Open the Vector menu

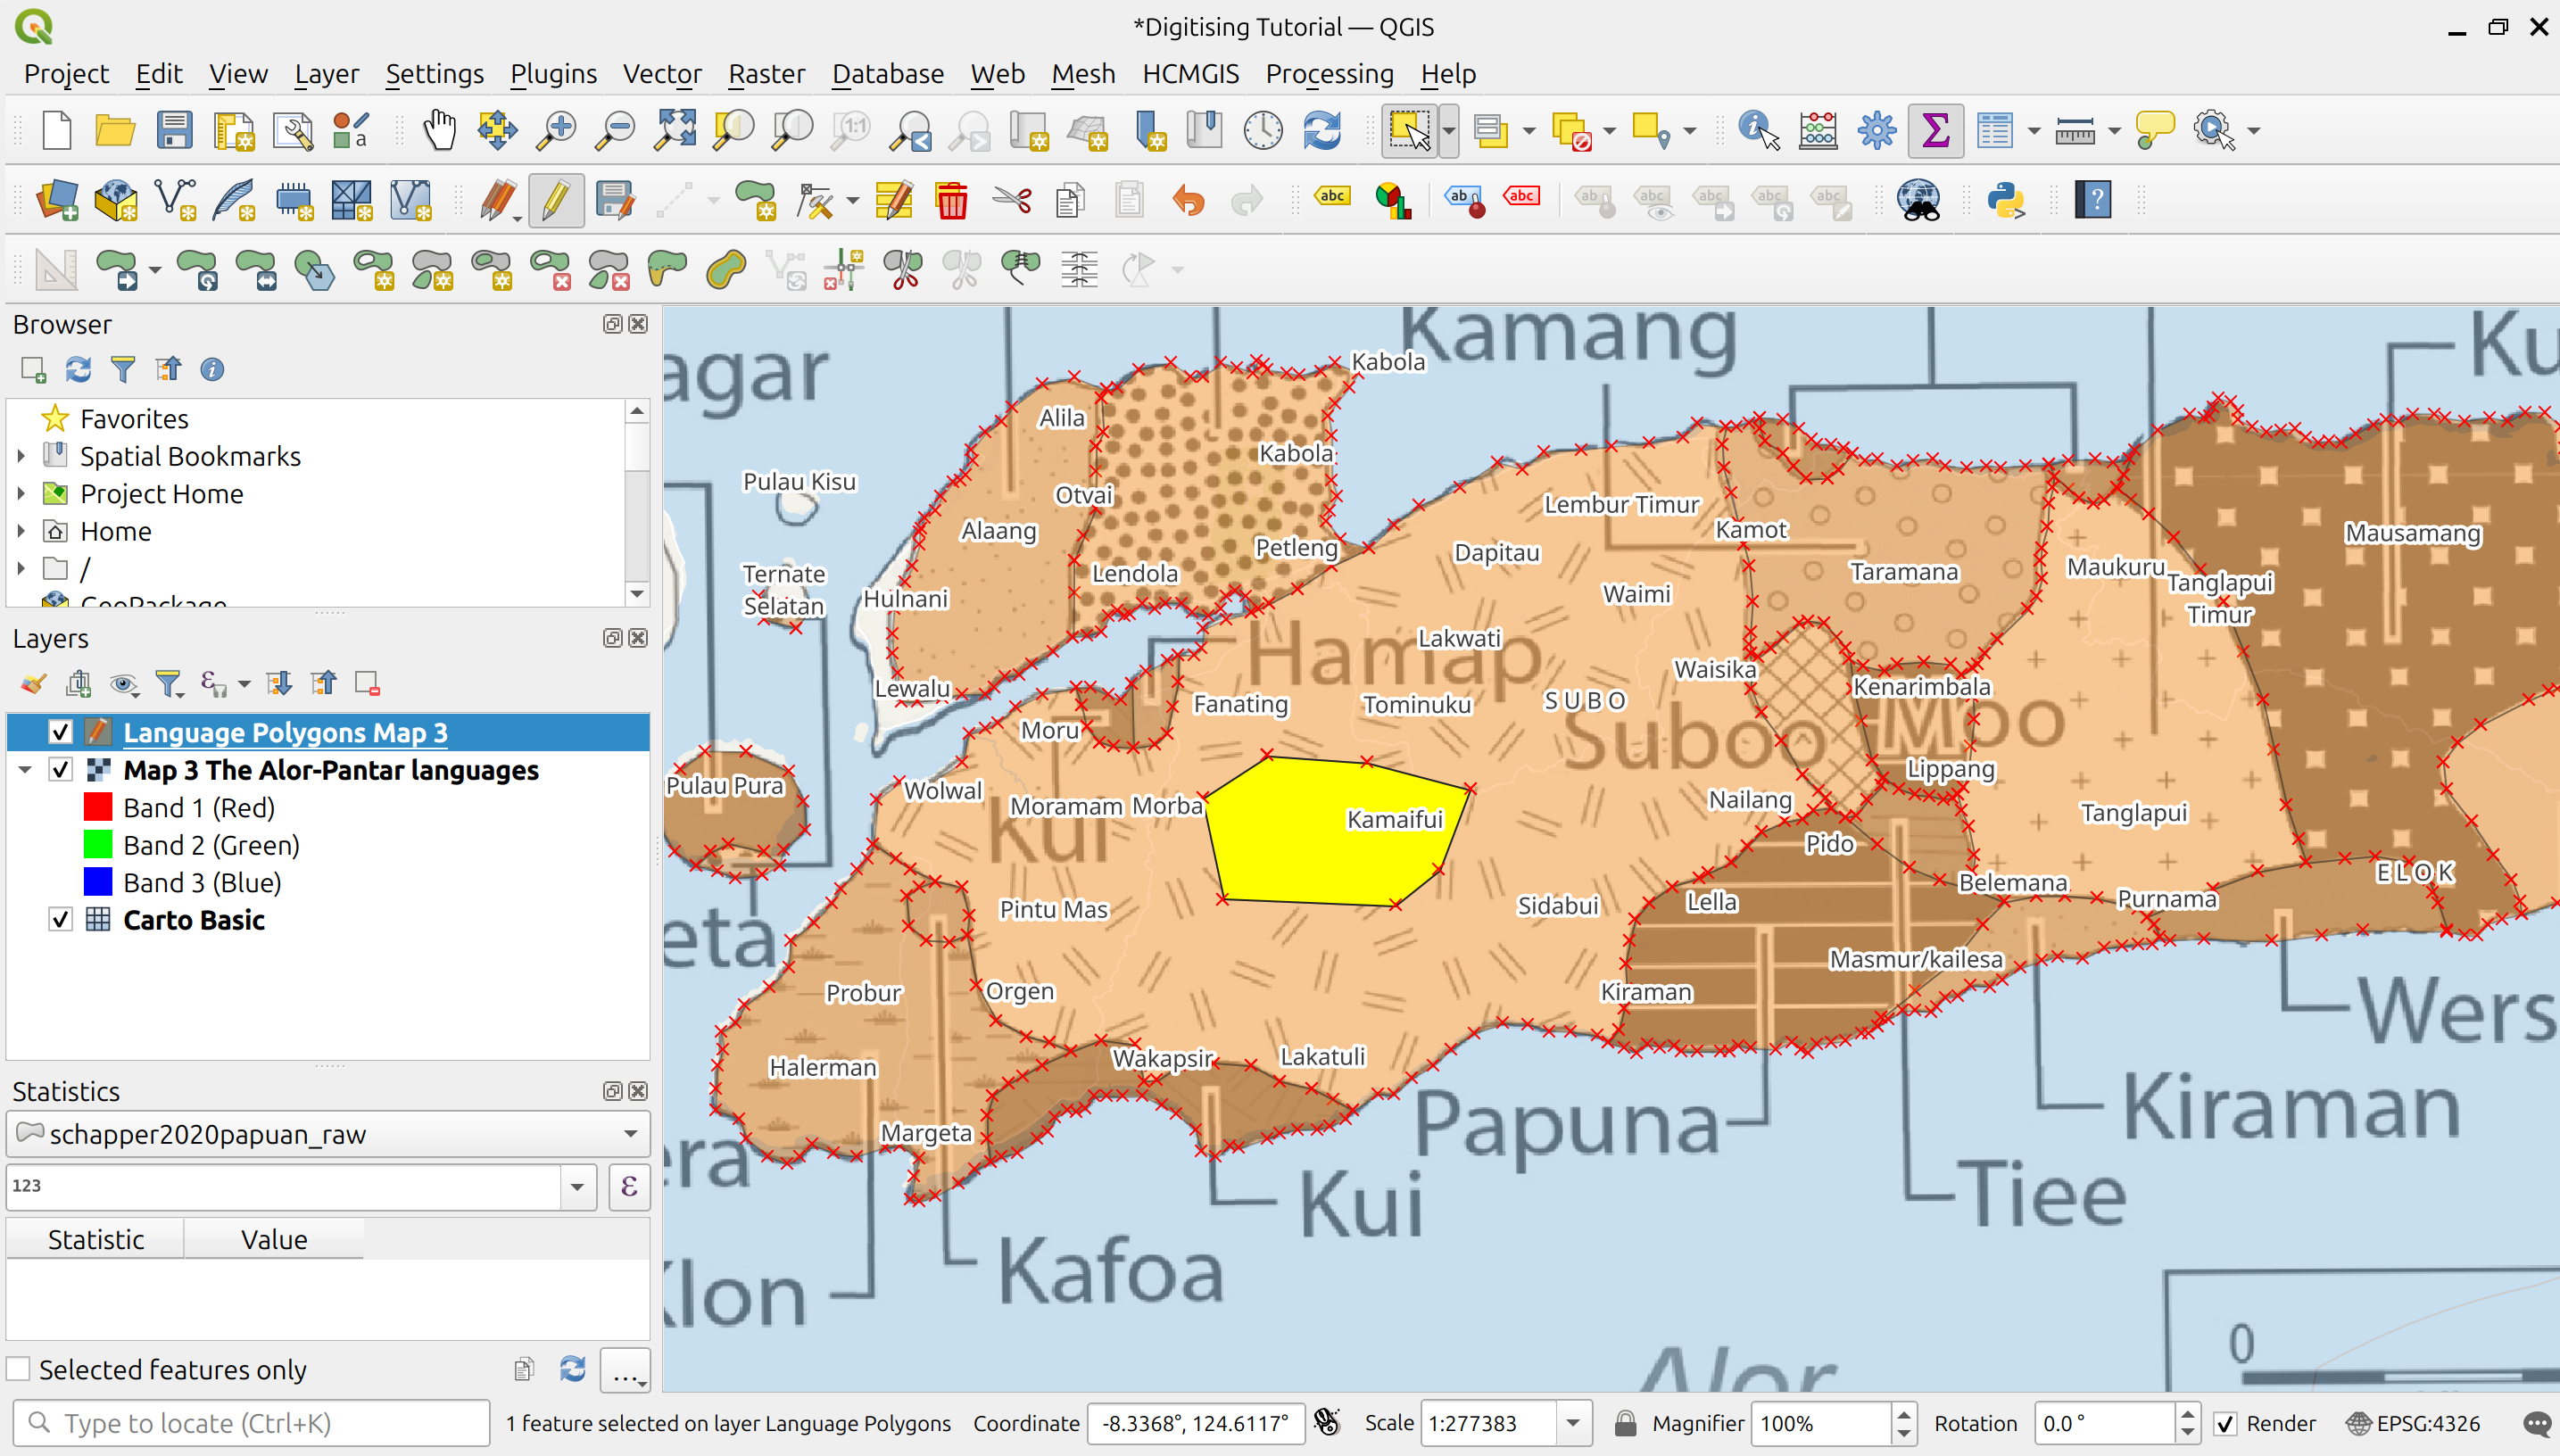[x=661, y=74]
